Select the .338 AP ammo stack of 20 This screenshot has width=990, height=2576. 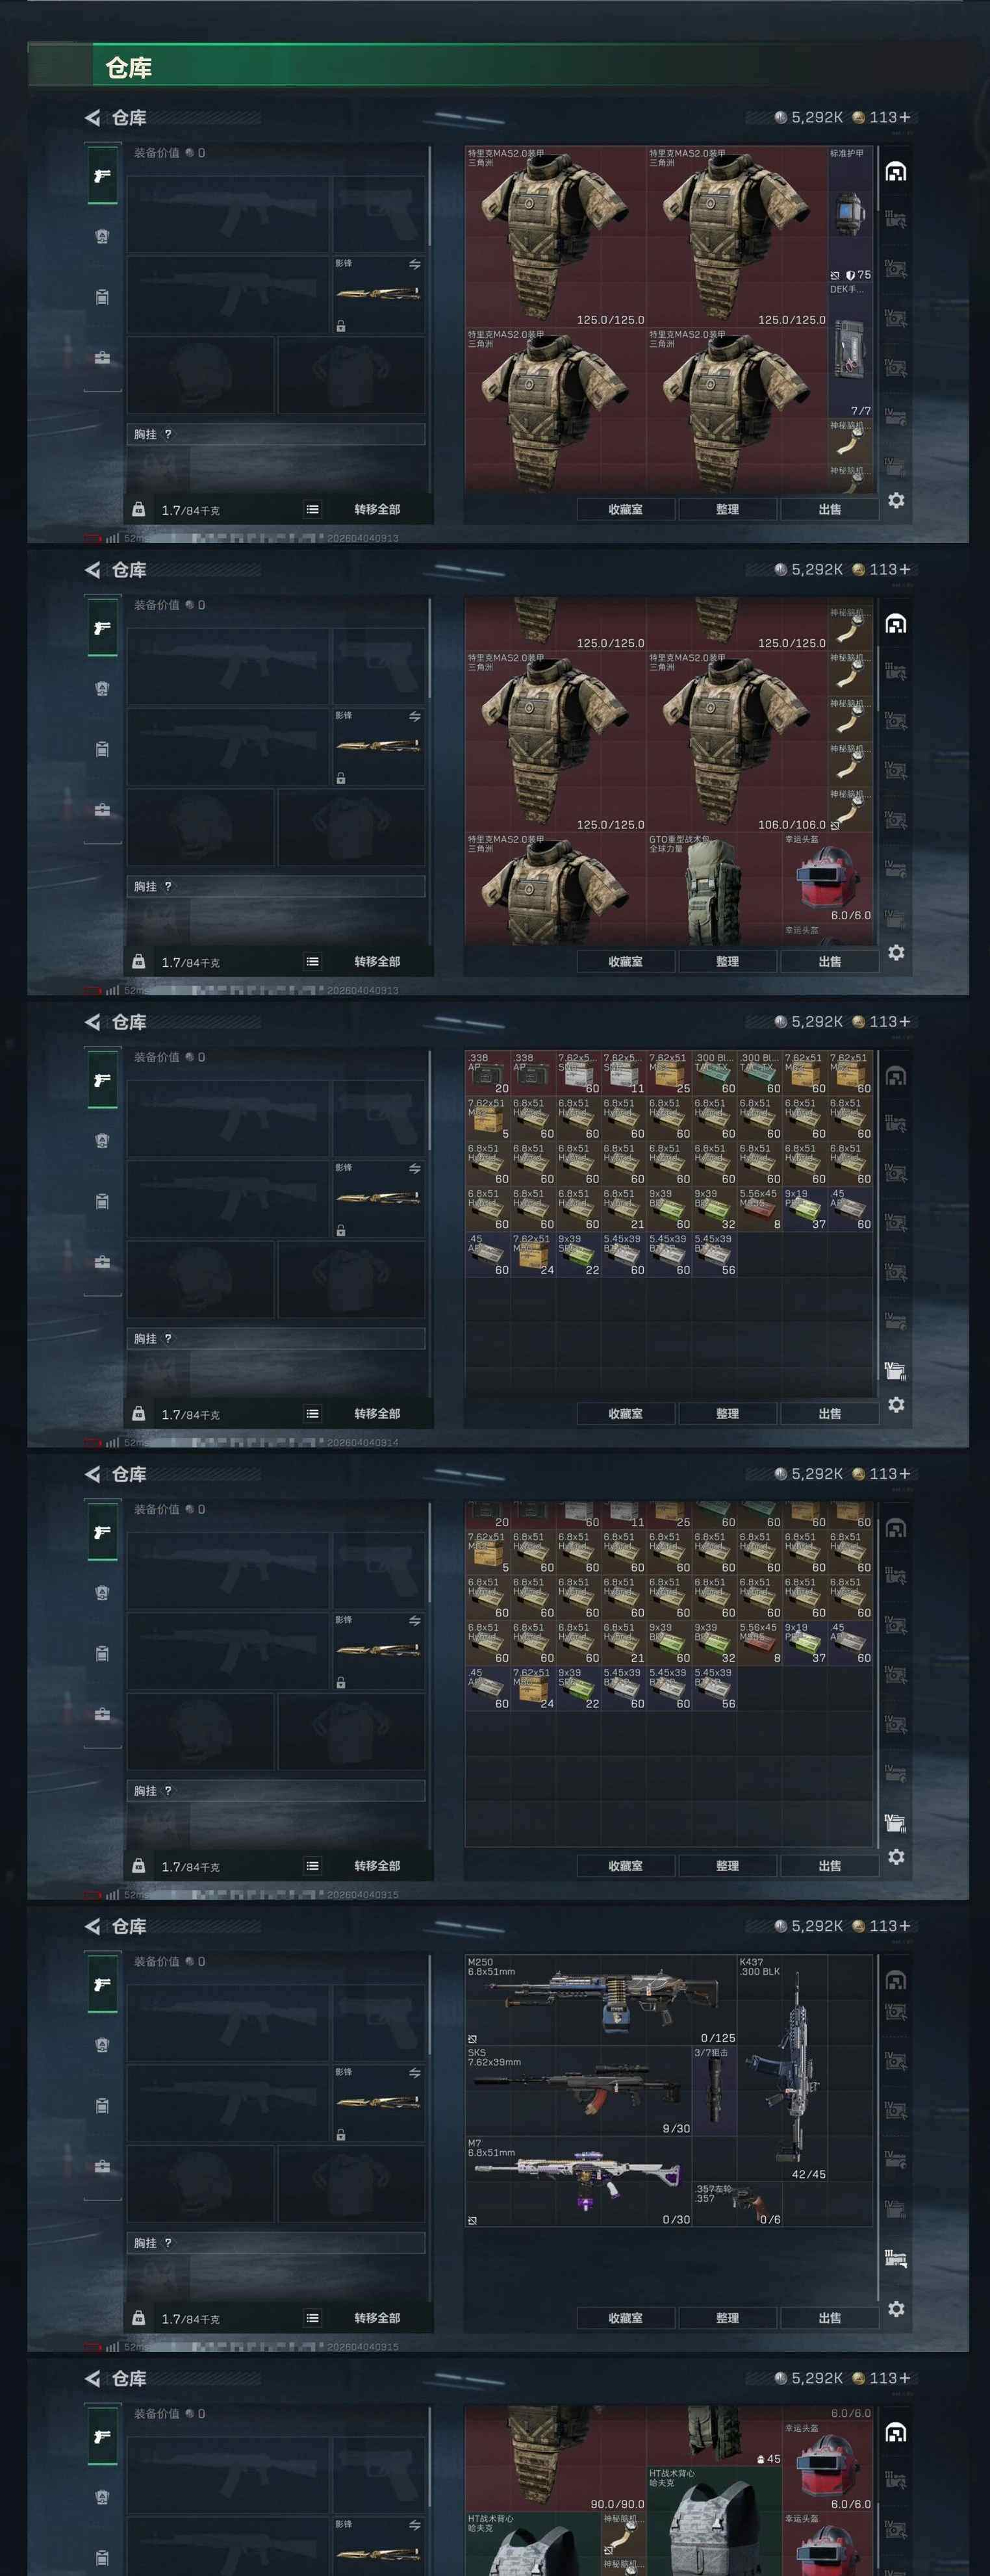point(488,1073)
